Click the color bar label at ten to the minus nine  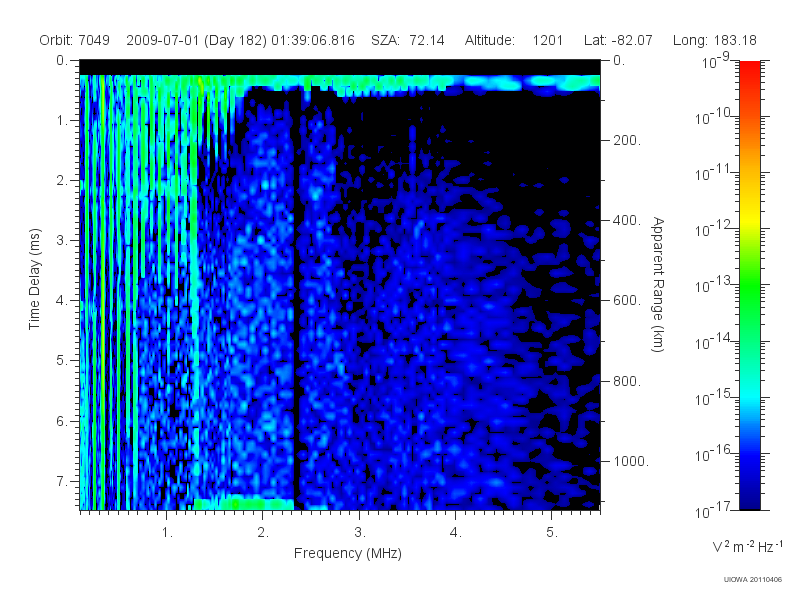pyautogui.click(x=716, y=61)
